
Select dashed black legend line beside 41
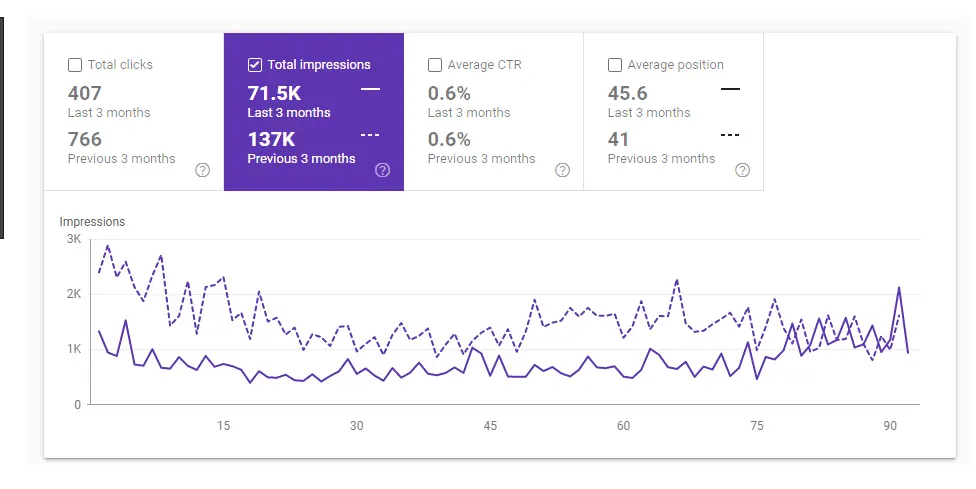(730, 135)
